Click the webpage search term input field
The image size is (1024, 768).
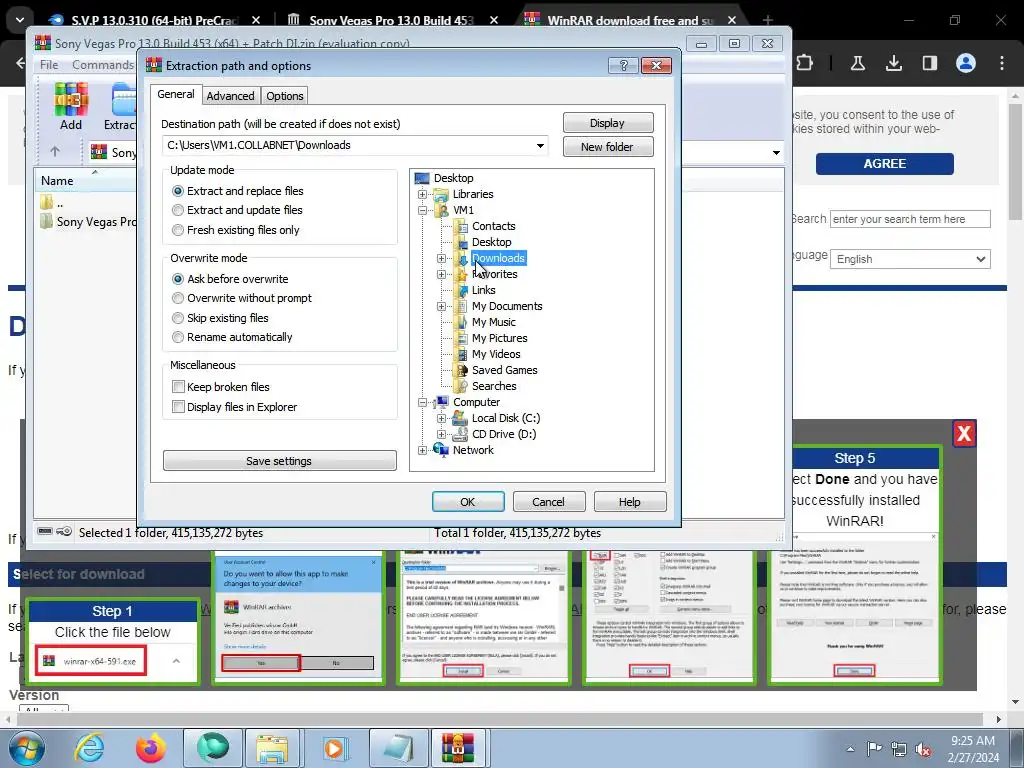pos(910,219)
